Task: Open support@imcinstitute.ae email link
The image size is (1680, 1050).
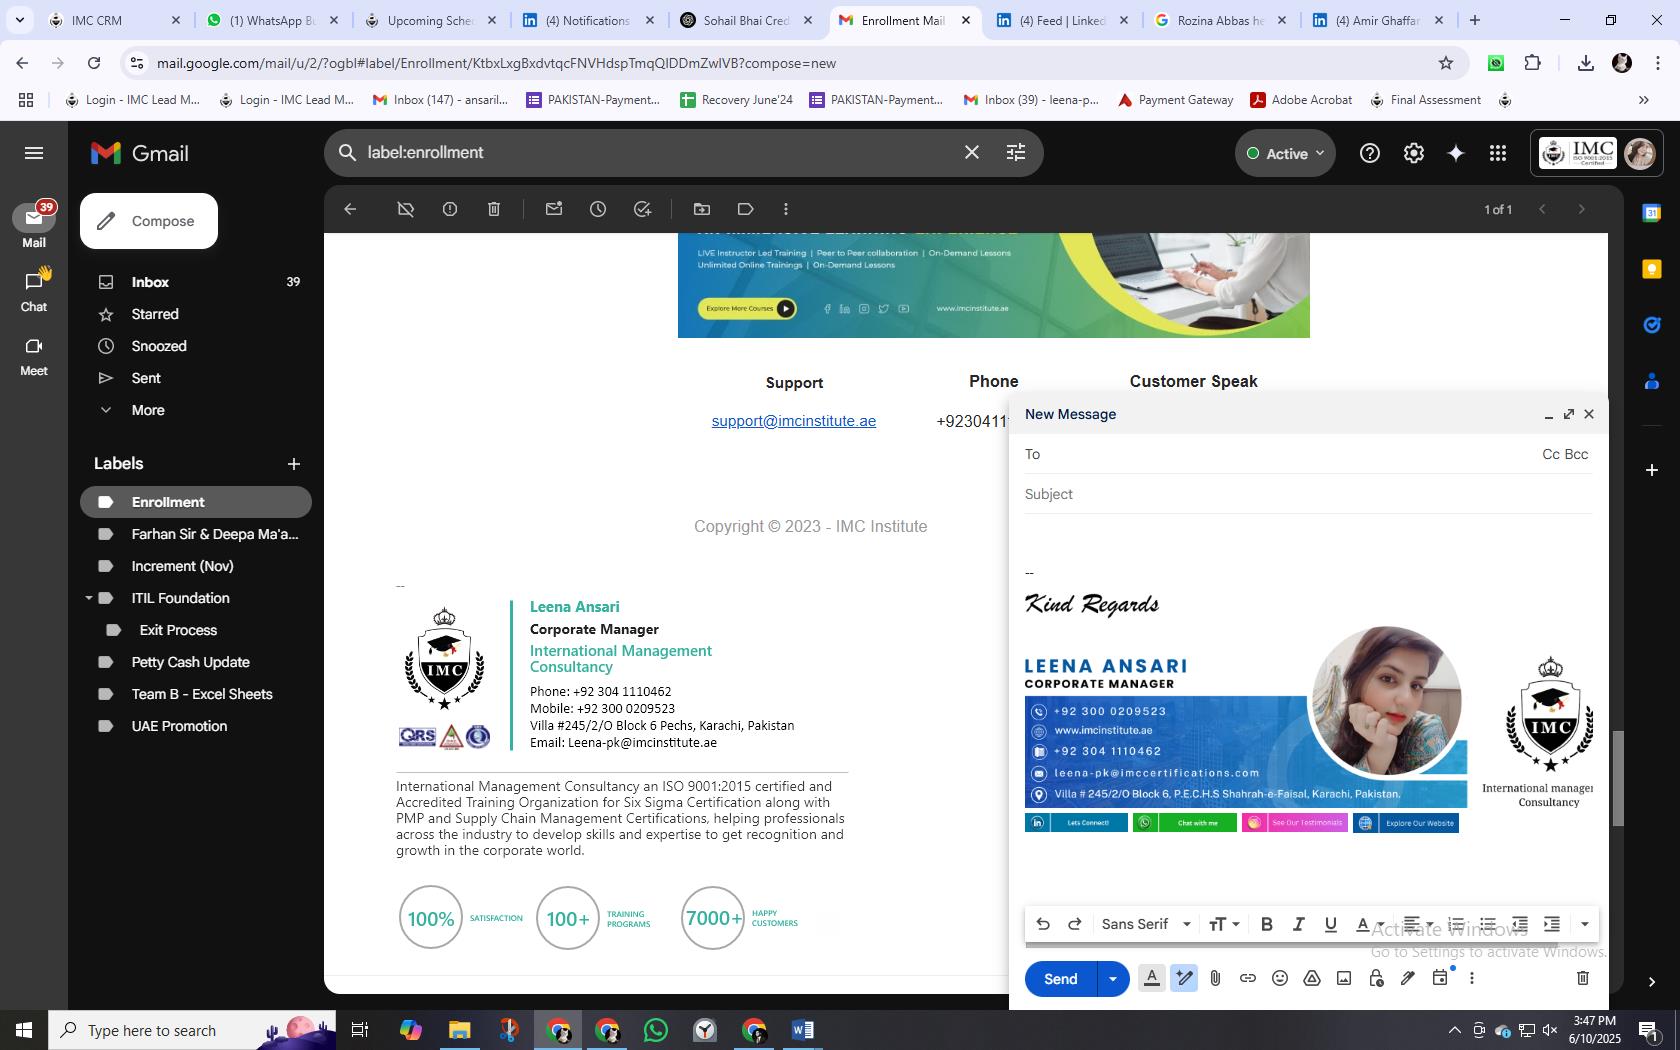Action: click(x=794, y=421)
